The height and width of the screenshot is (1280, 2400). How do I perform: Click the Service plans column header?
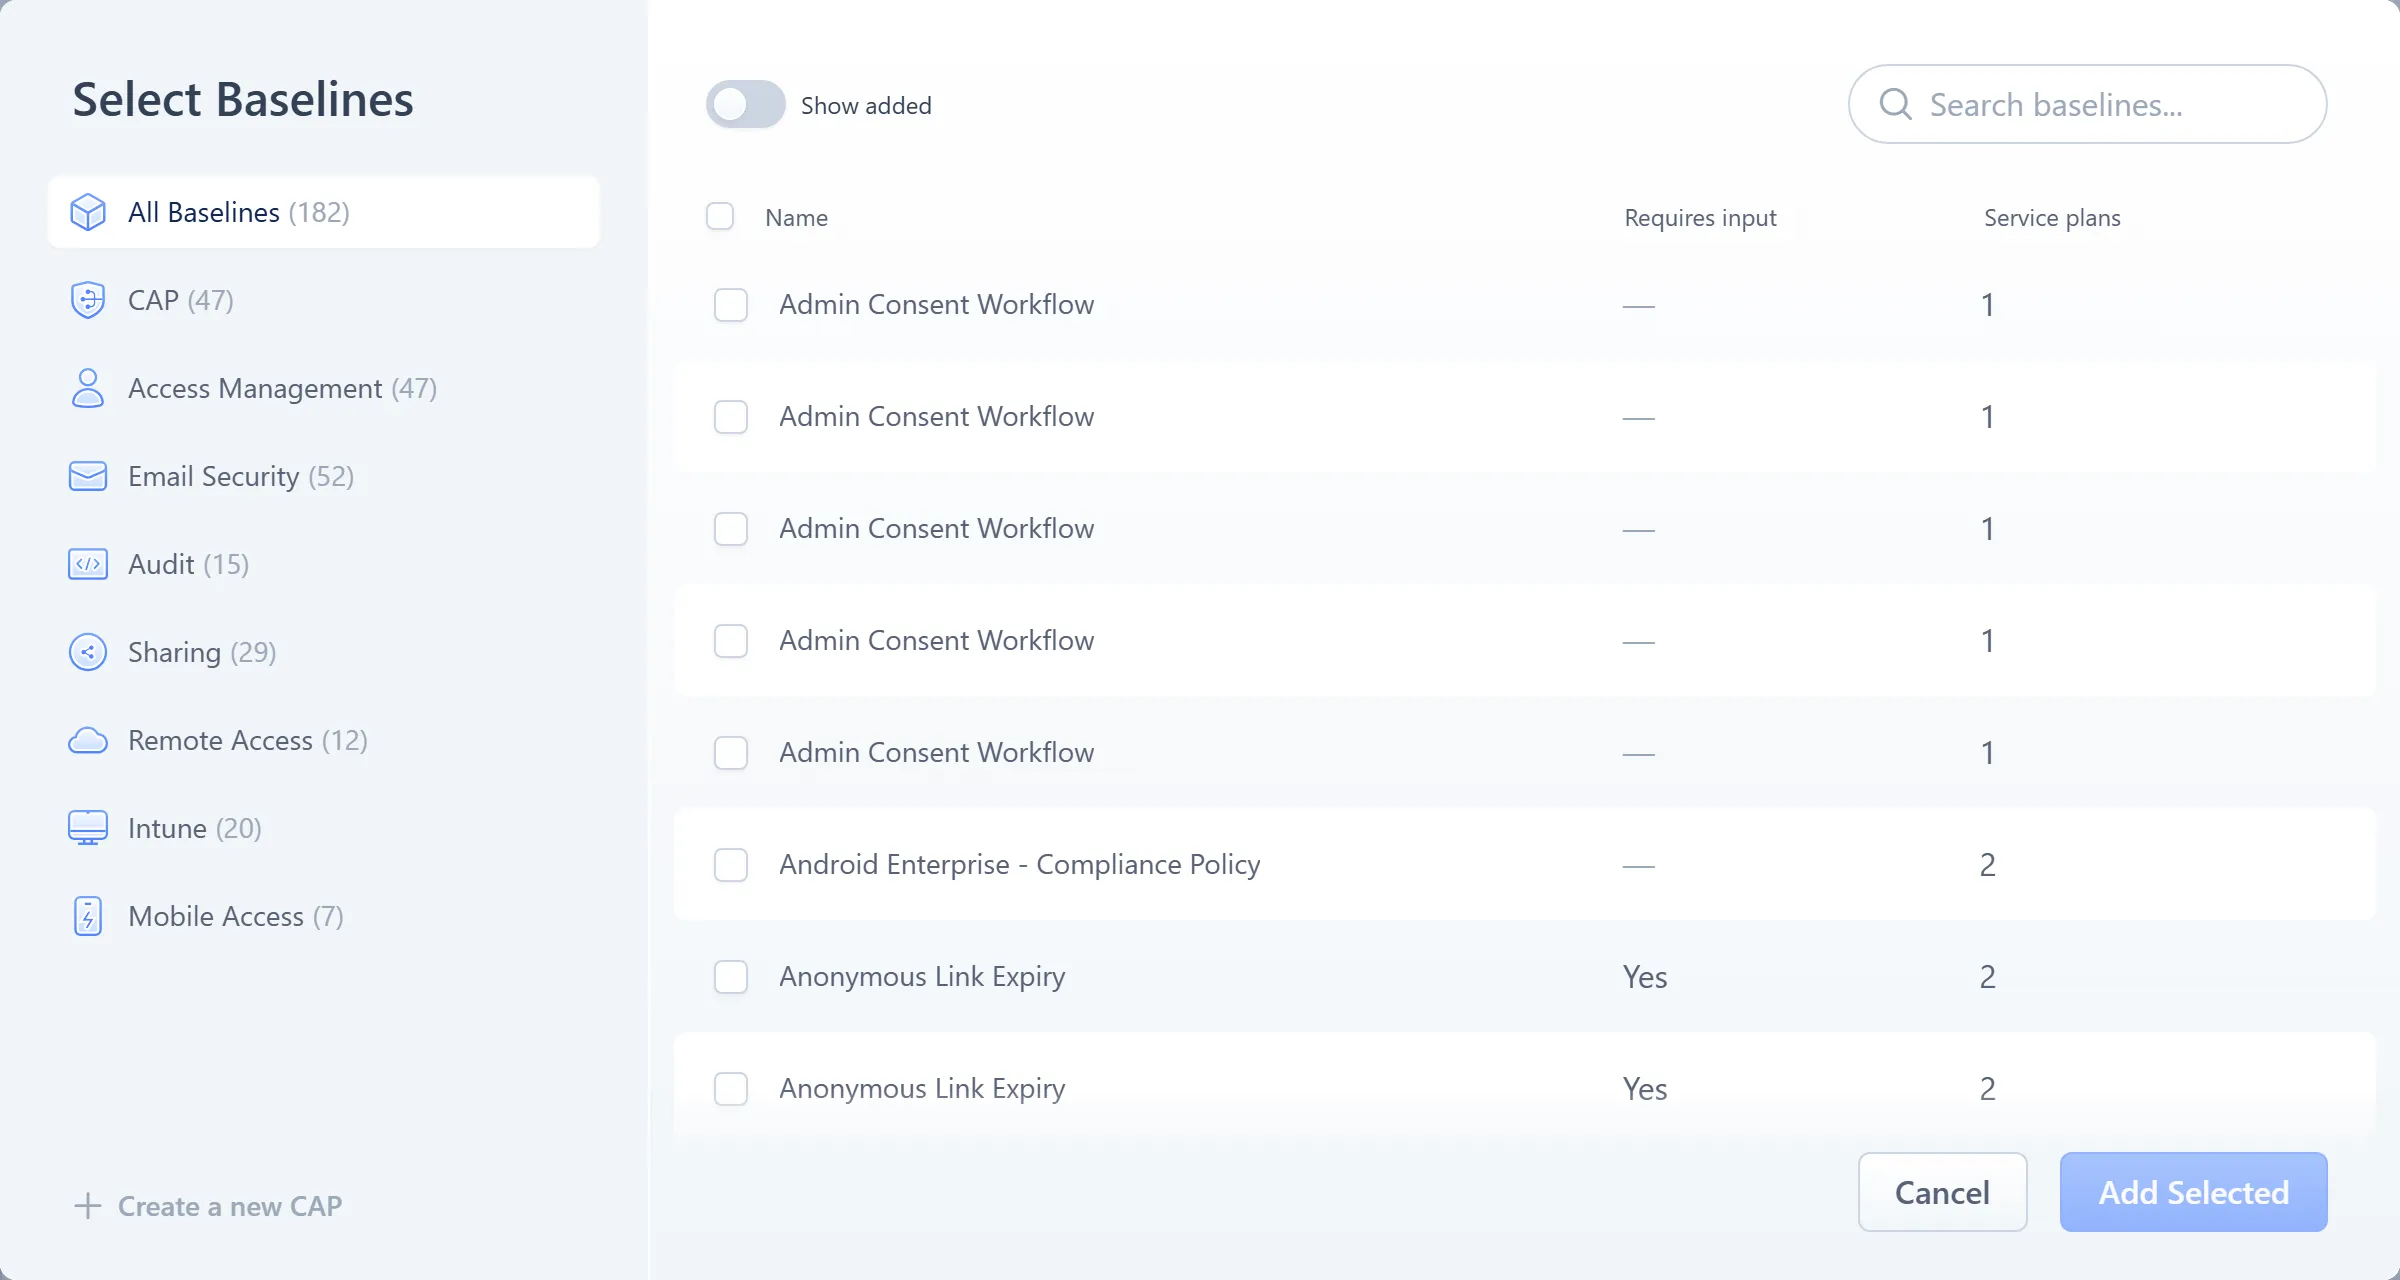tap(2052, 217)
